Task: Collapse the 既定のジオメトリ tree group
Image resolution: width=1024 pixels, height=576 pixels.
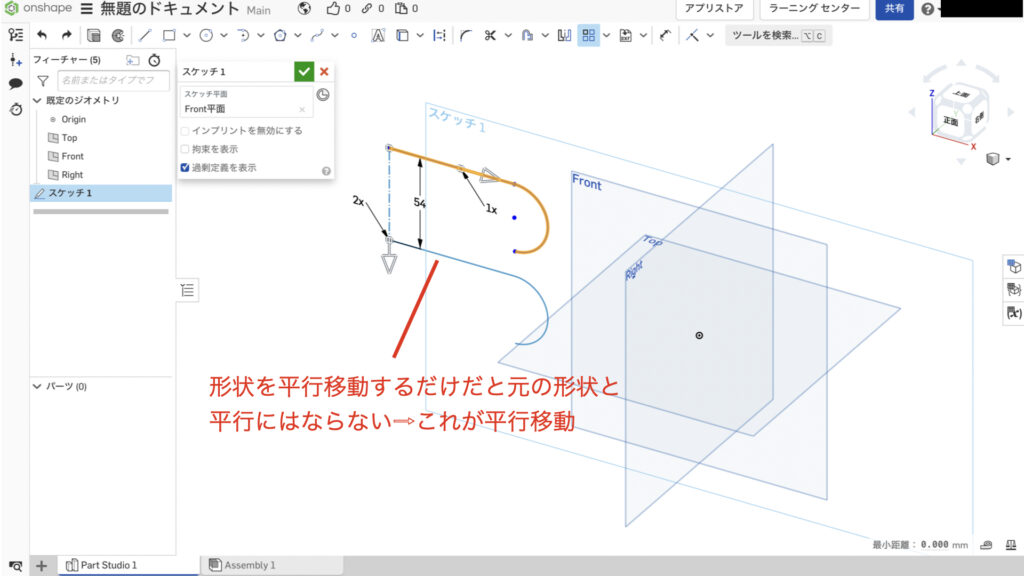Action: point(37,101)
